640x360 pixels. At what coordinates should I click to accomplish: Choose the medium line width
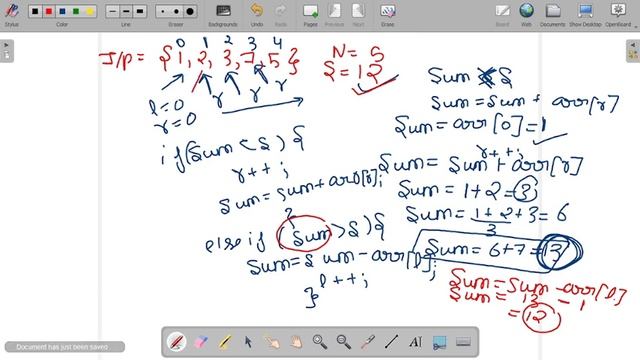click(x=126, y=11)
